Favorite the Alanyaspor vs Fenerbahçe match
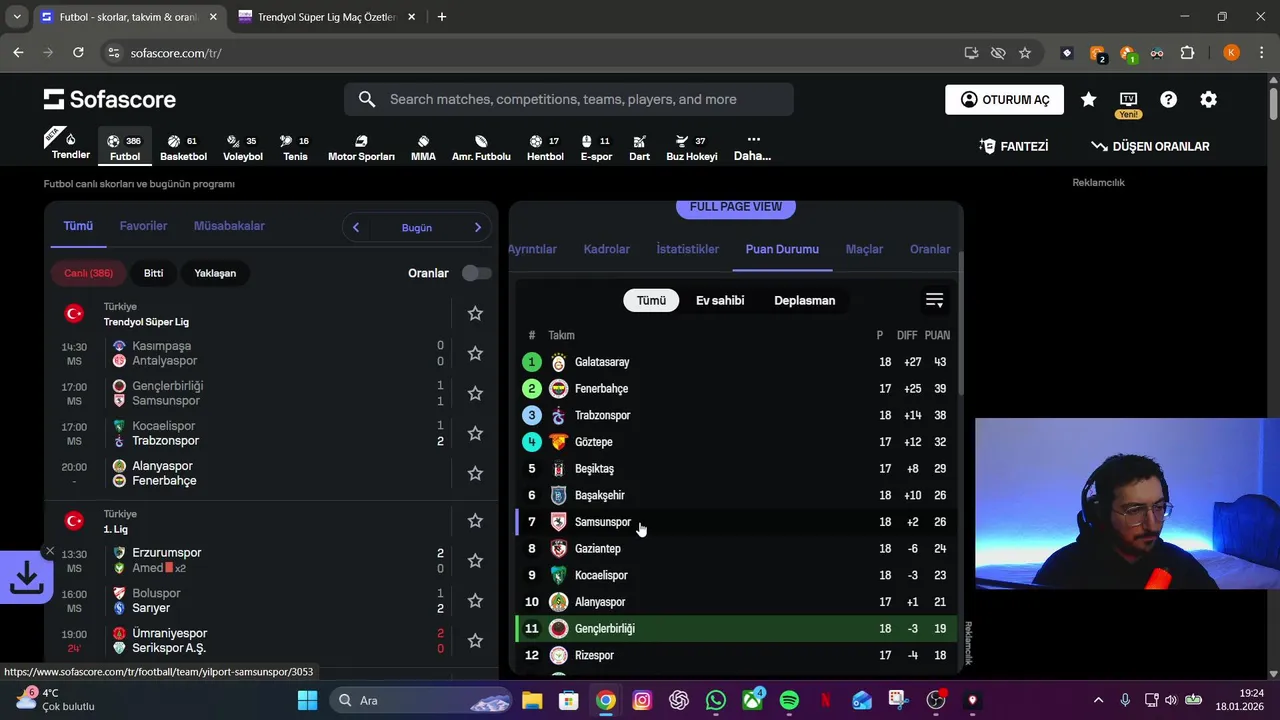1280x720 pixels. coord(475,473)
